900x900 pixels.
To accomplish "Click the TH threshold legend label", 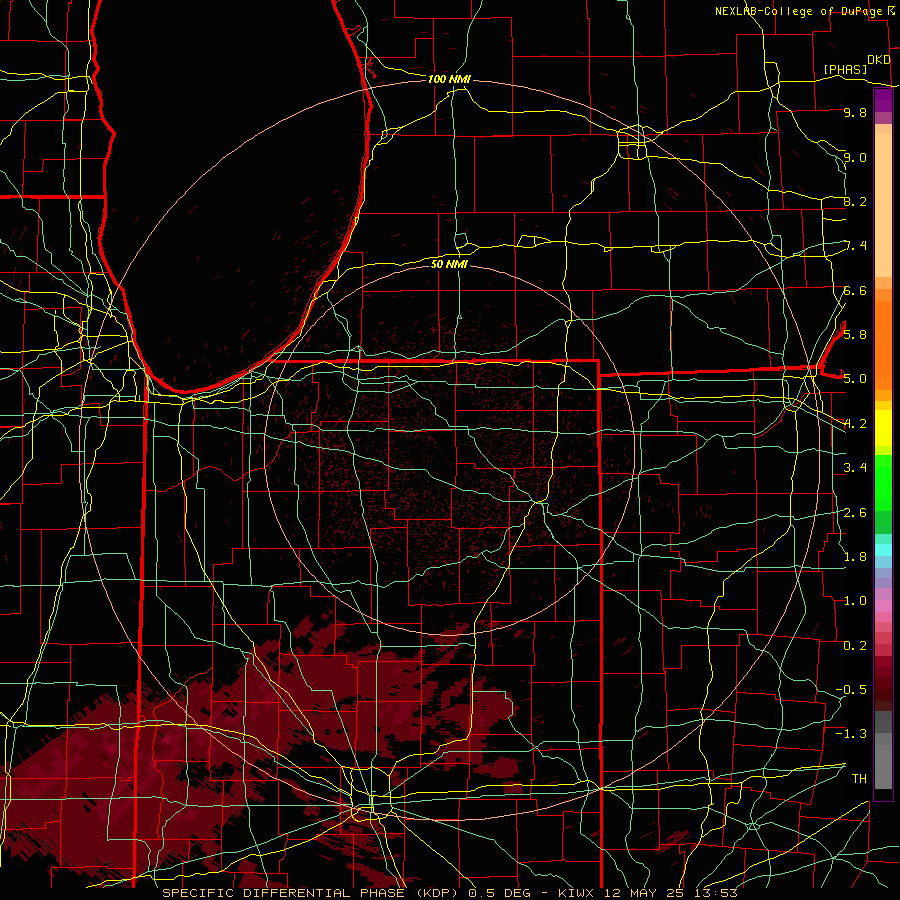I will click(x=859, y=778).
